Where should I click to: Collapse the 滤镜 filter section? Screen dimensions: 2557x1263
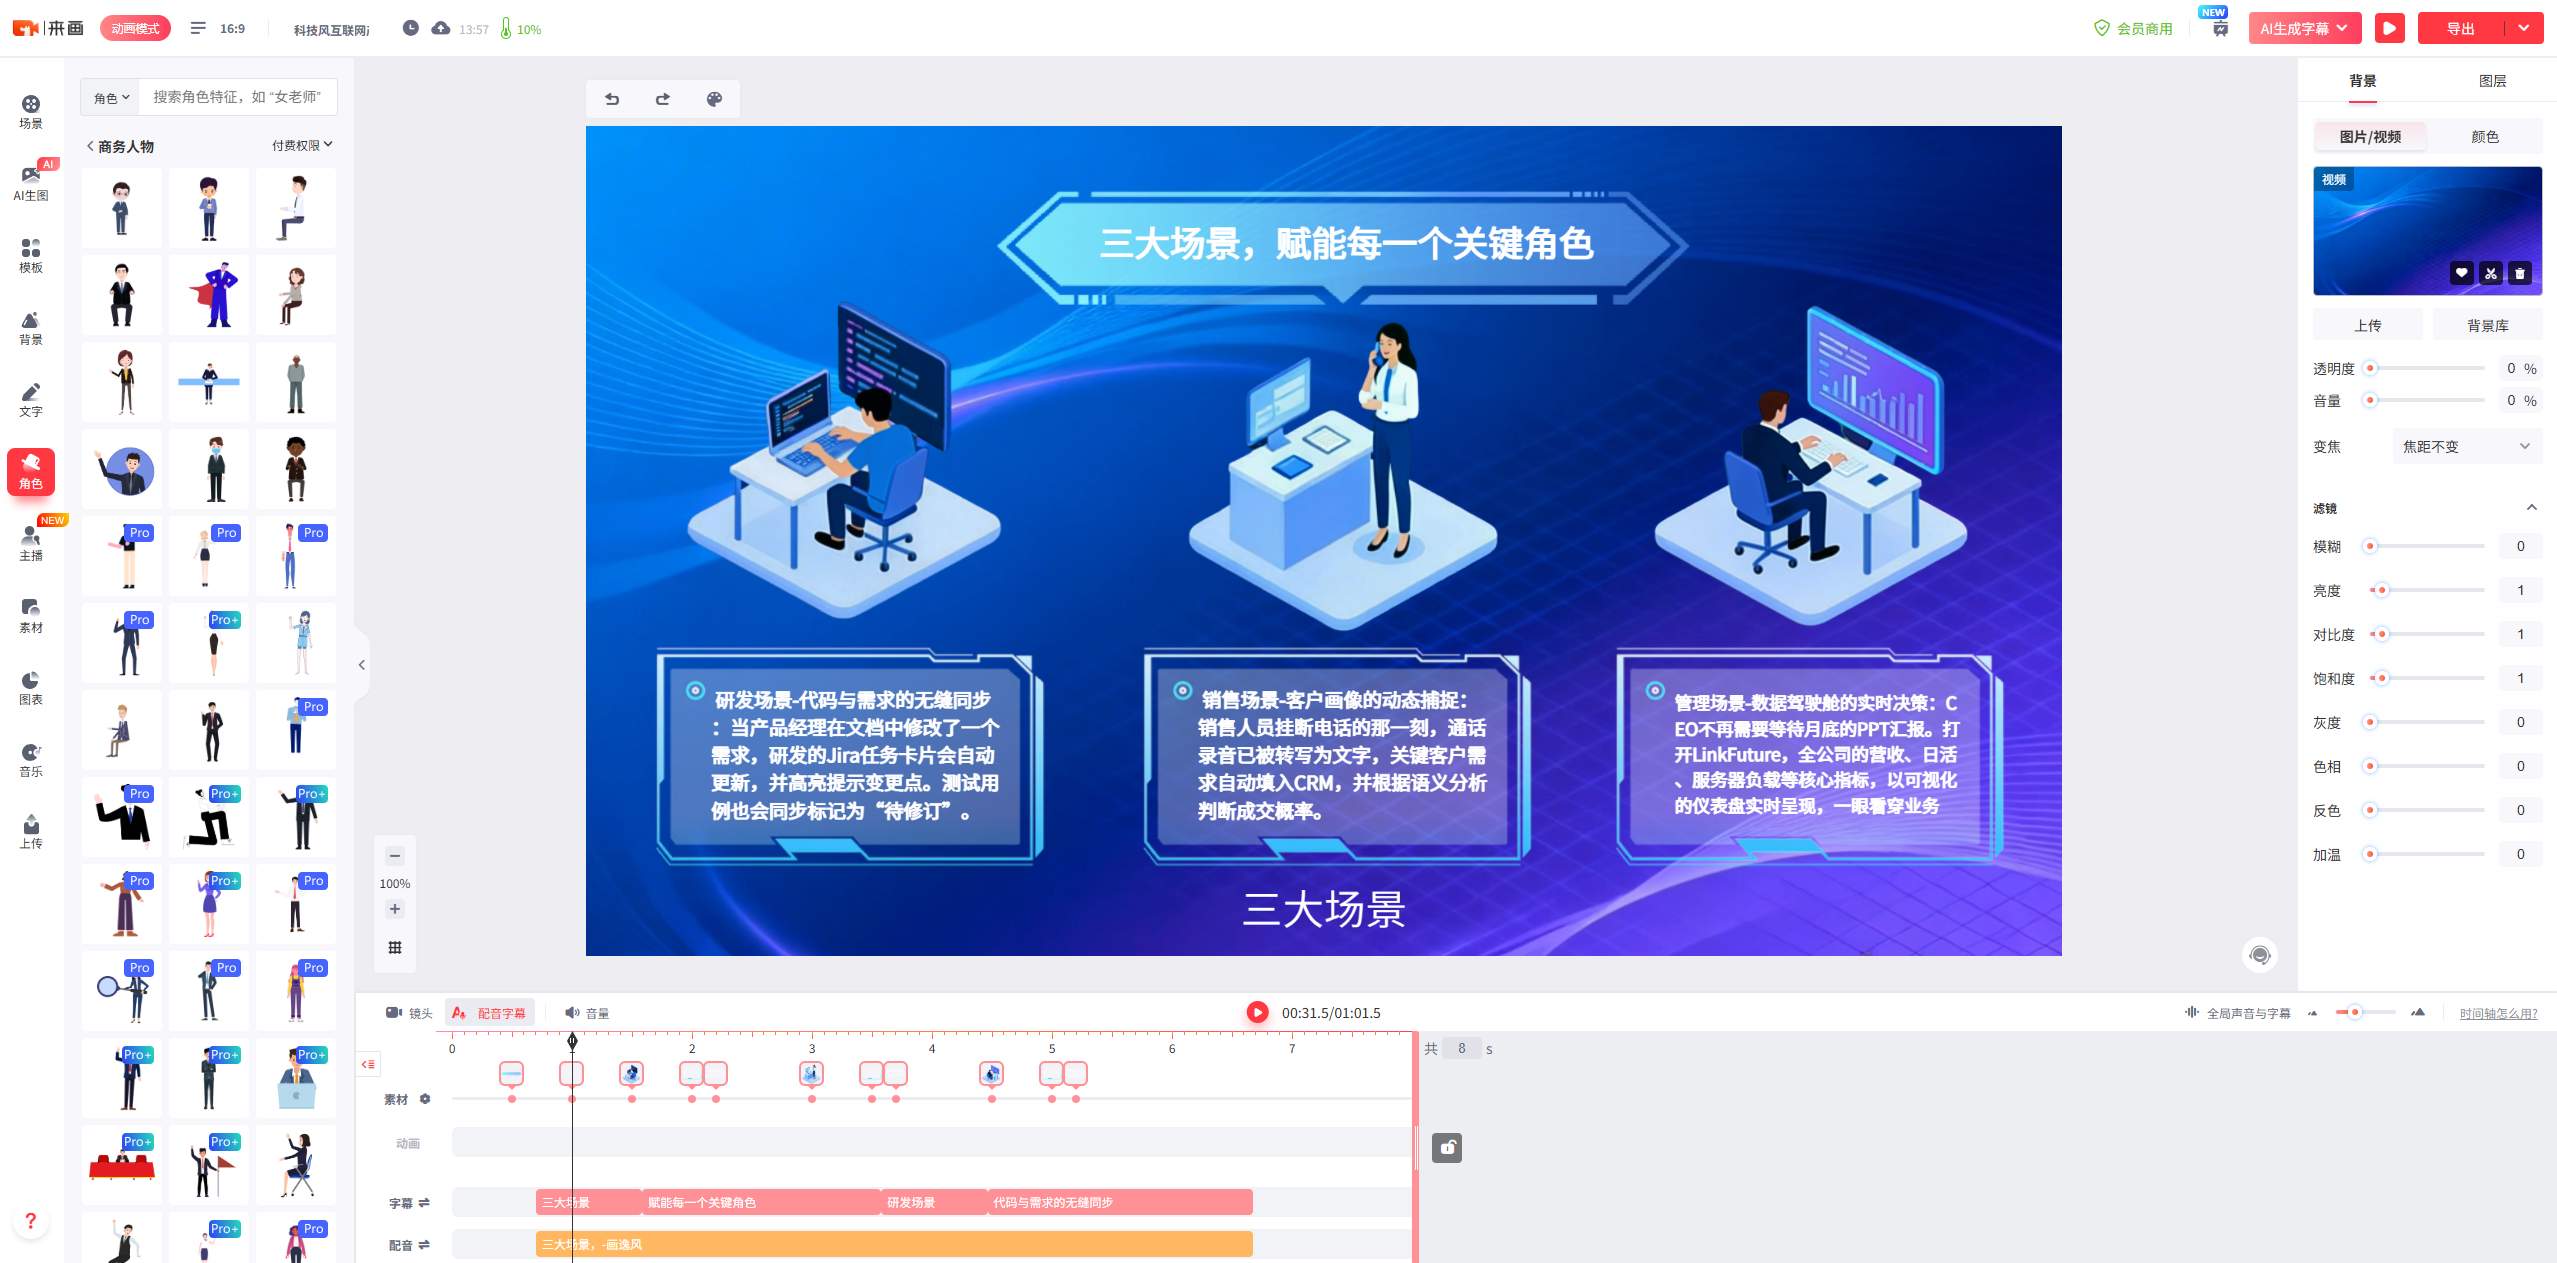coord(2531,508)
